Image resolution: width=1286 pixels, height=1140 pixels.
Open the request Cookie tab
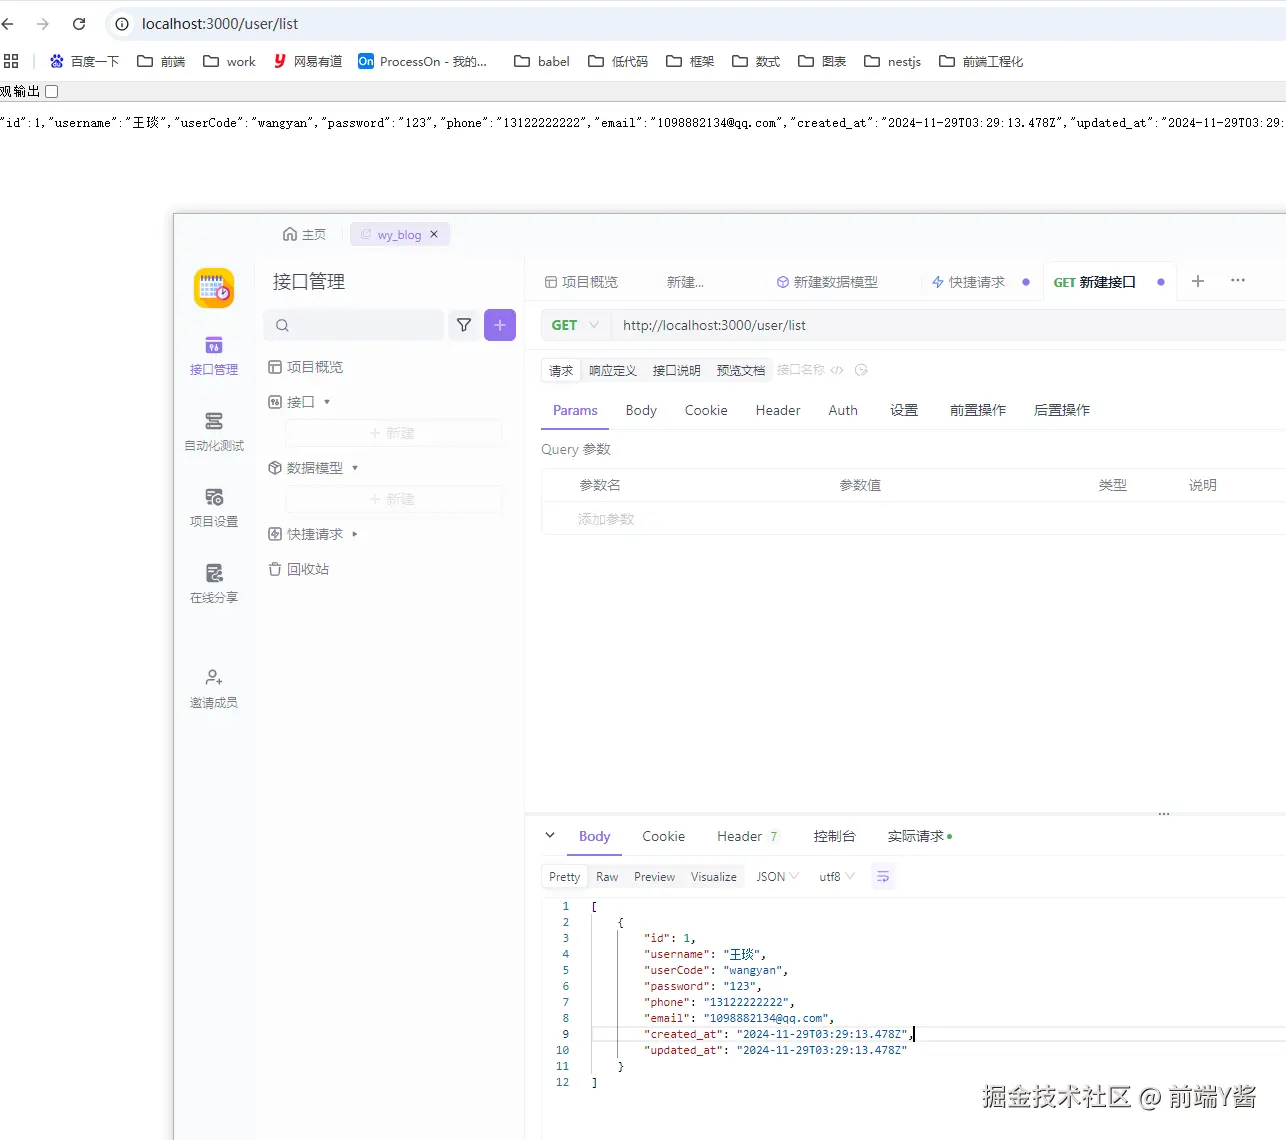[706, 410]
